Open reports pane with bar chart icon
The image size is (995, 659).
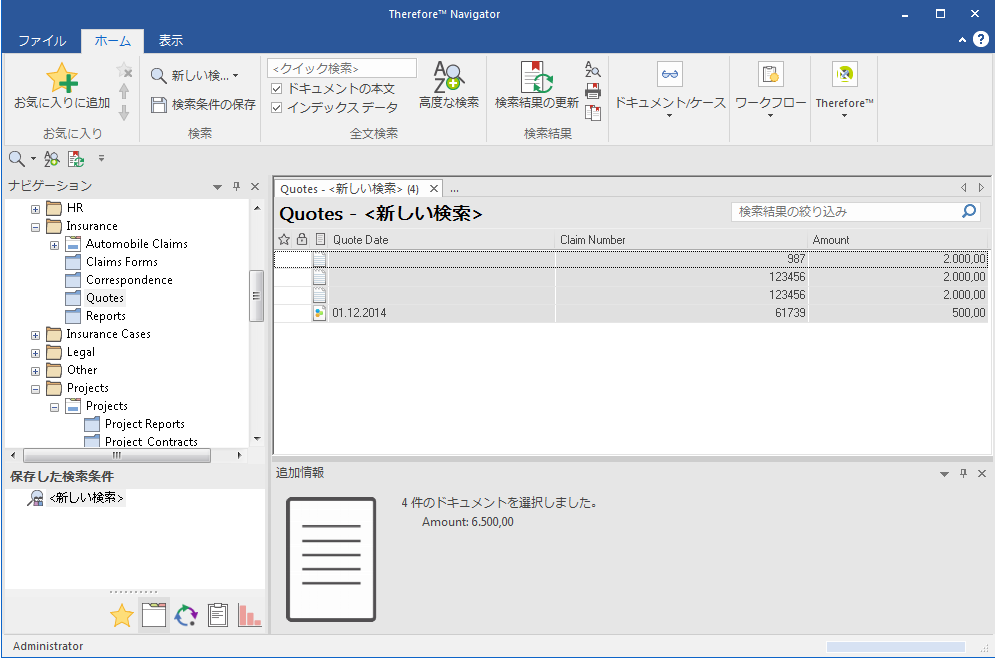(249, 615)
